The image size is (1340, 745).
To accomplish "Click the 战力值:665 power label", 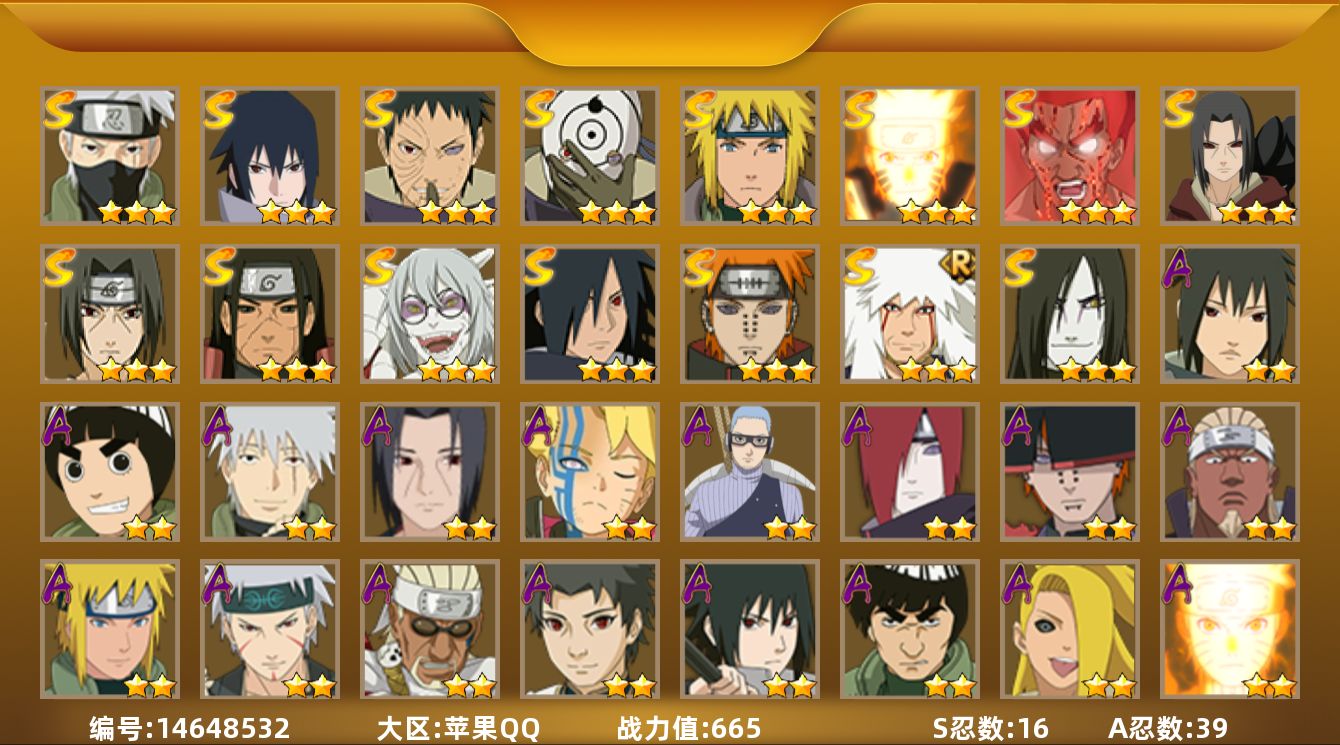I will click(x=689, y=729).
